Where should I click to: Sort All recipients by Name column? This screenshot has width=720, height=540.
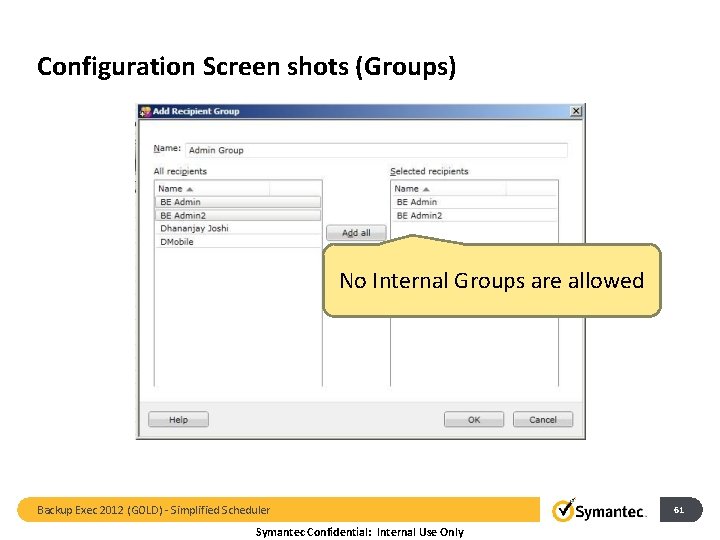212,188
